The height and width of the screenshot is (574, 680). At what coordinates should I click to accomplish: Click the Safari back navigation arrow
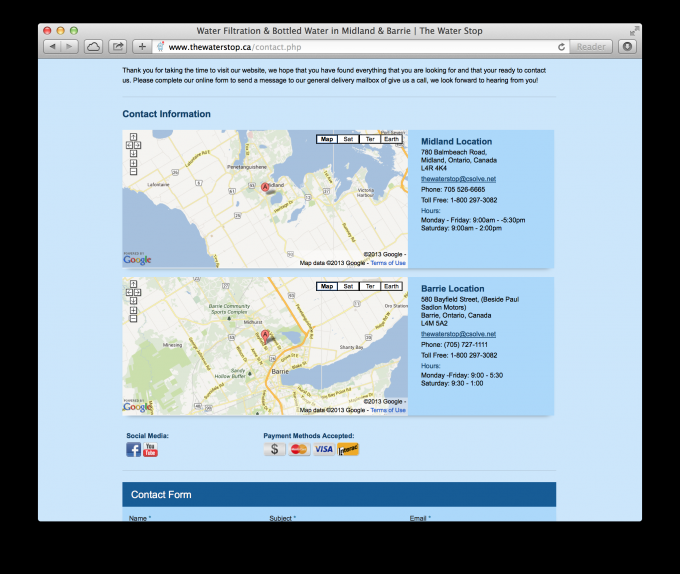(53, 46)
